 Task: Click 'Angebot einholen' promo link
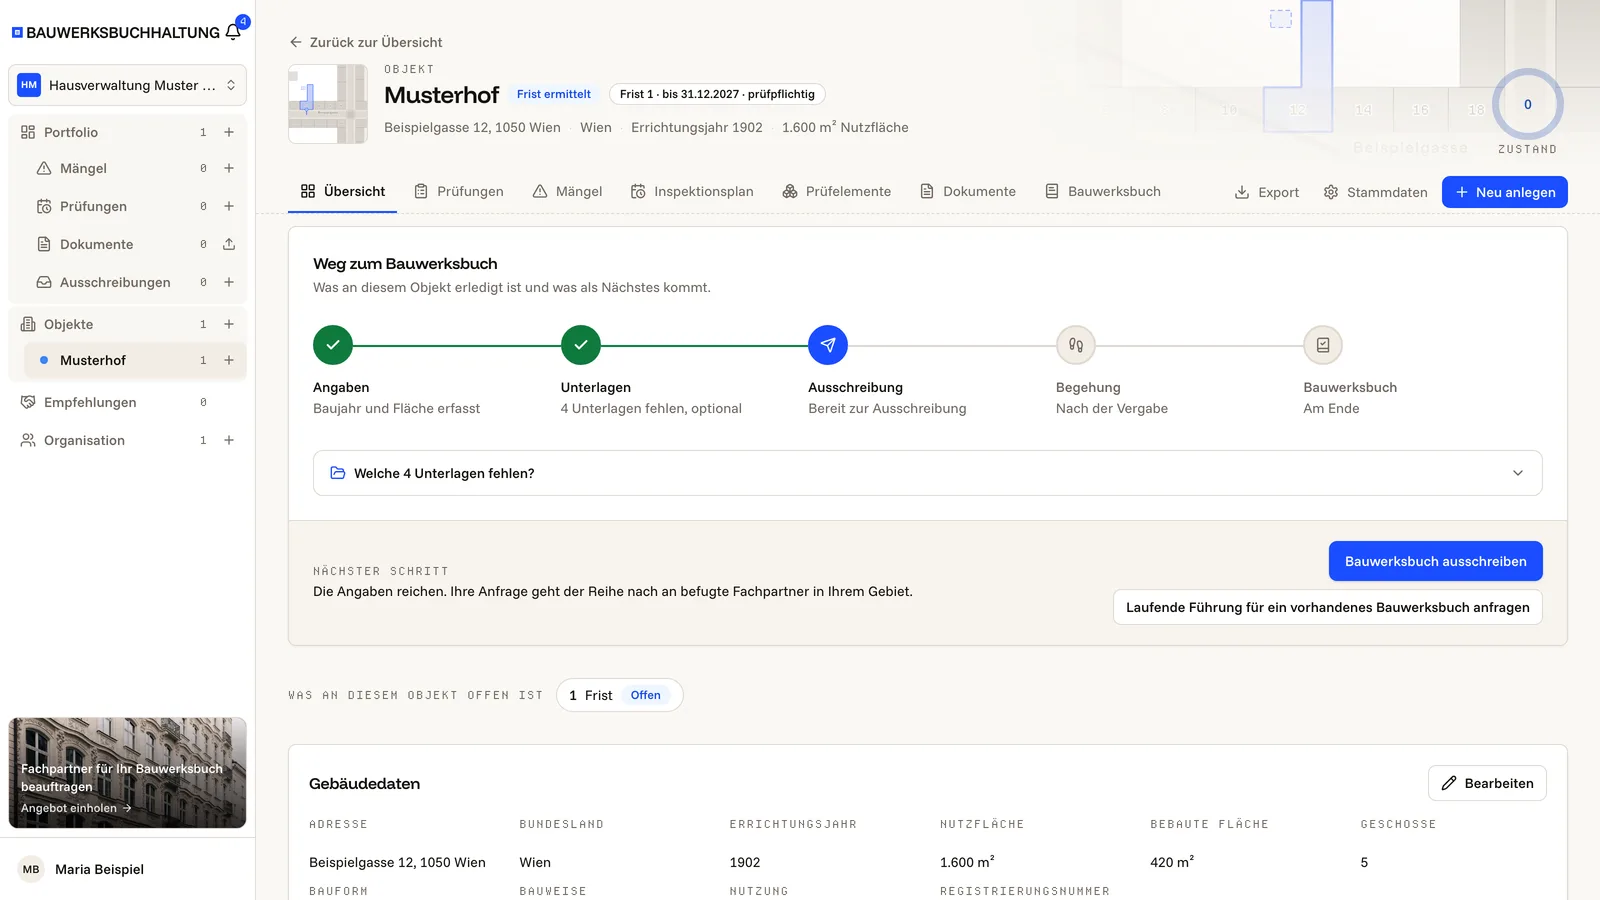pyautogui.click(x=76, y=808)
